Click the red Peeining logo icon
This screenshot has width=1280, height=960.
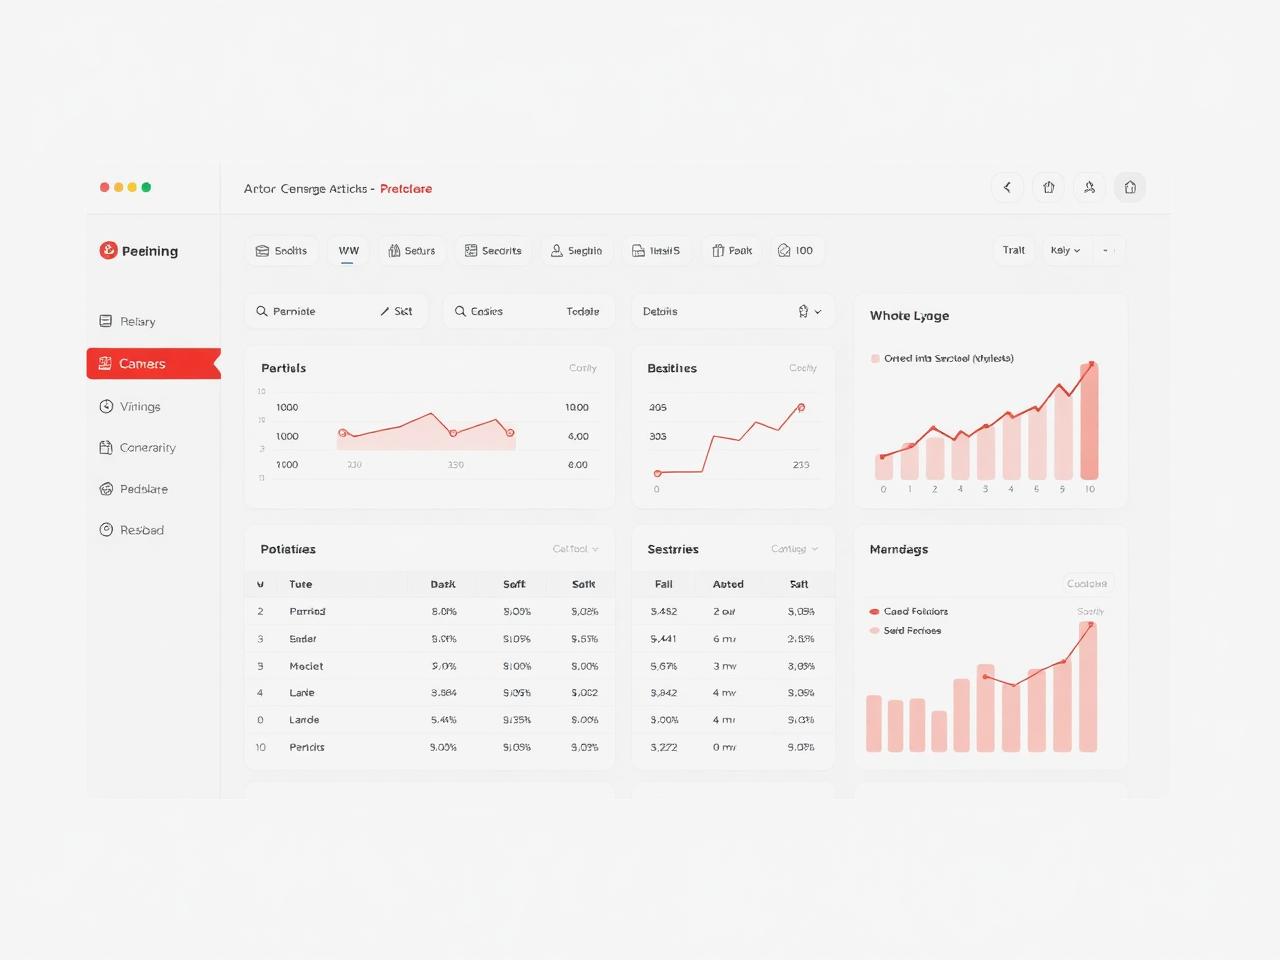point(108,250)
